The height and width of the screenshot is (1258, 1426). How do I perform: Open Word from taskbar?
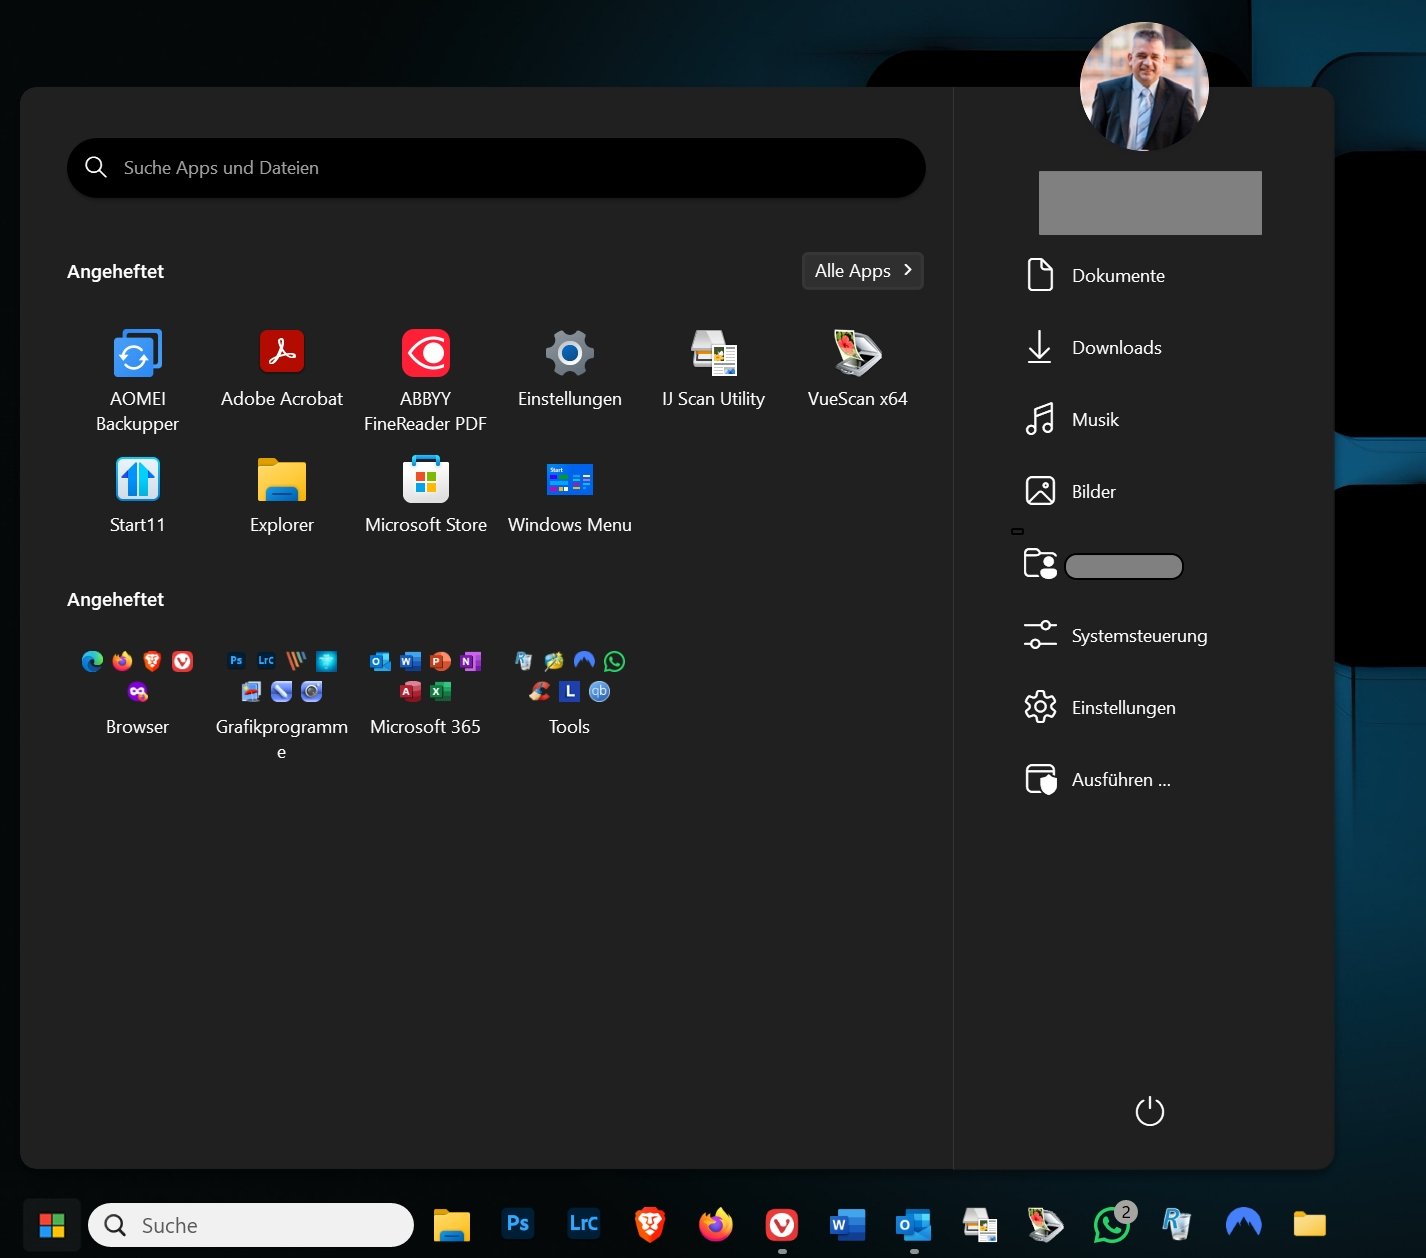tap(848, 1224)
